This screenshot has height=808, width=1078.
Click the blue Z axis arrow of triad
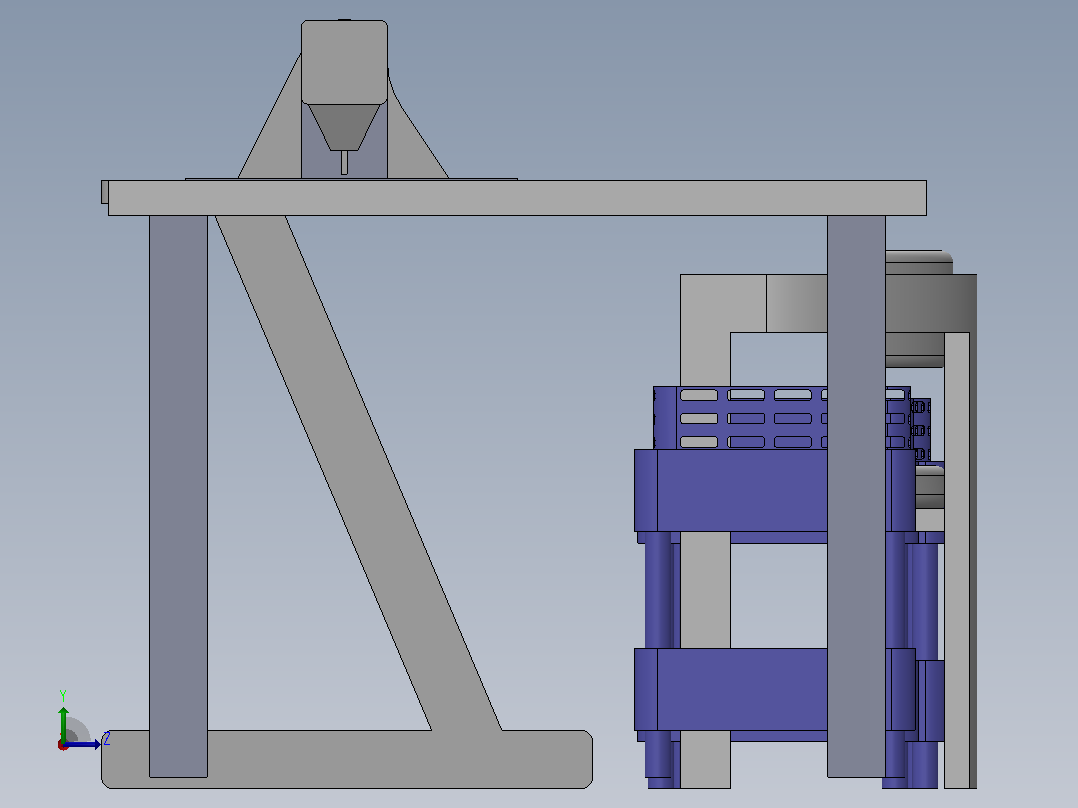click(84, 745)
